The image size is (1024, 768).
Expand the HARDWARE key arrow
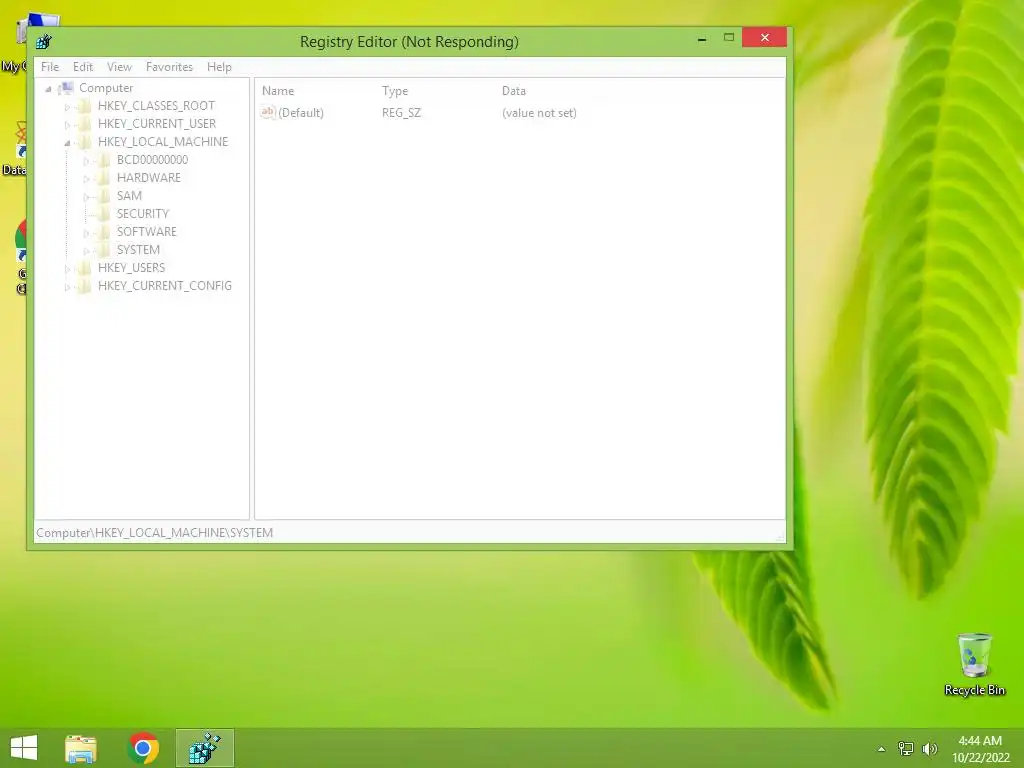[86, 178]
